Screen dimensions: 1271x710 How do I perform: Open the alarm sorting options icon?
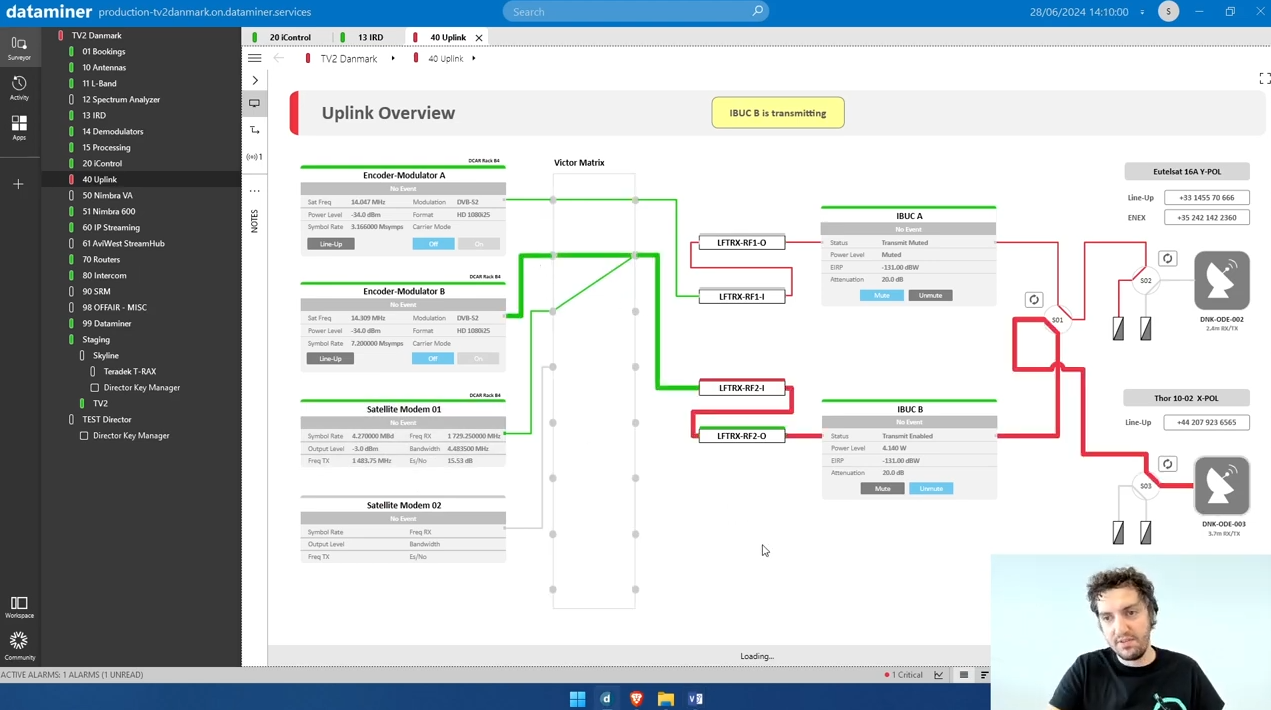click(x=984, y=675)
